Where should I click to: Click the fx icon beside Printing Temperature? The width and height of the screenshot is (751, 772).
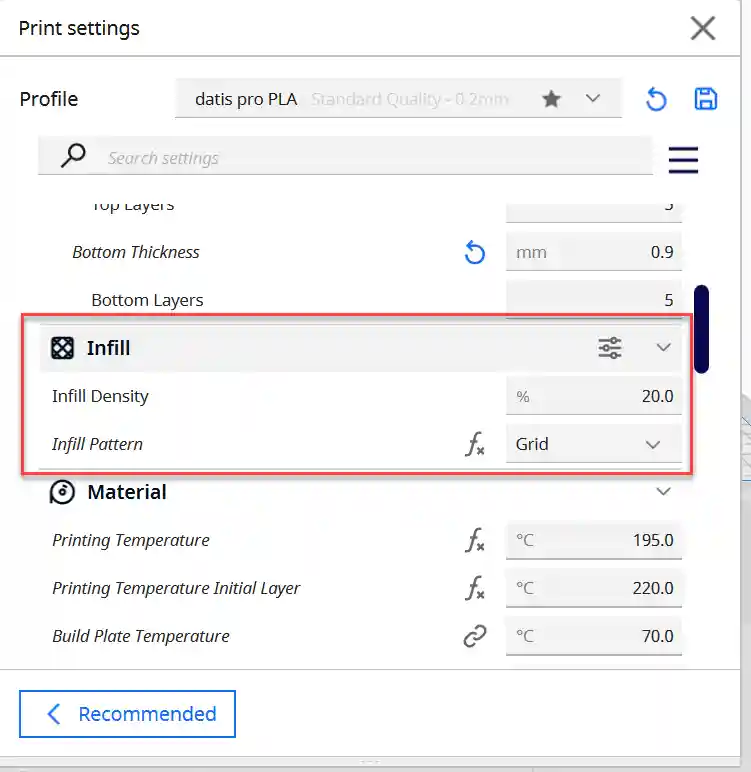[x=475, y=540]
